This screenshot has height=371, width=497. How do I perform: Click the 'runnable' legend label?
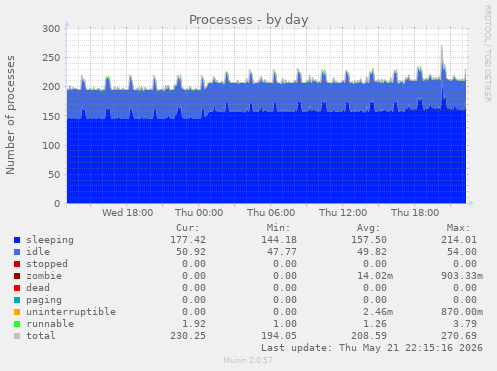pyautogui.click(x=50, y=324)
